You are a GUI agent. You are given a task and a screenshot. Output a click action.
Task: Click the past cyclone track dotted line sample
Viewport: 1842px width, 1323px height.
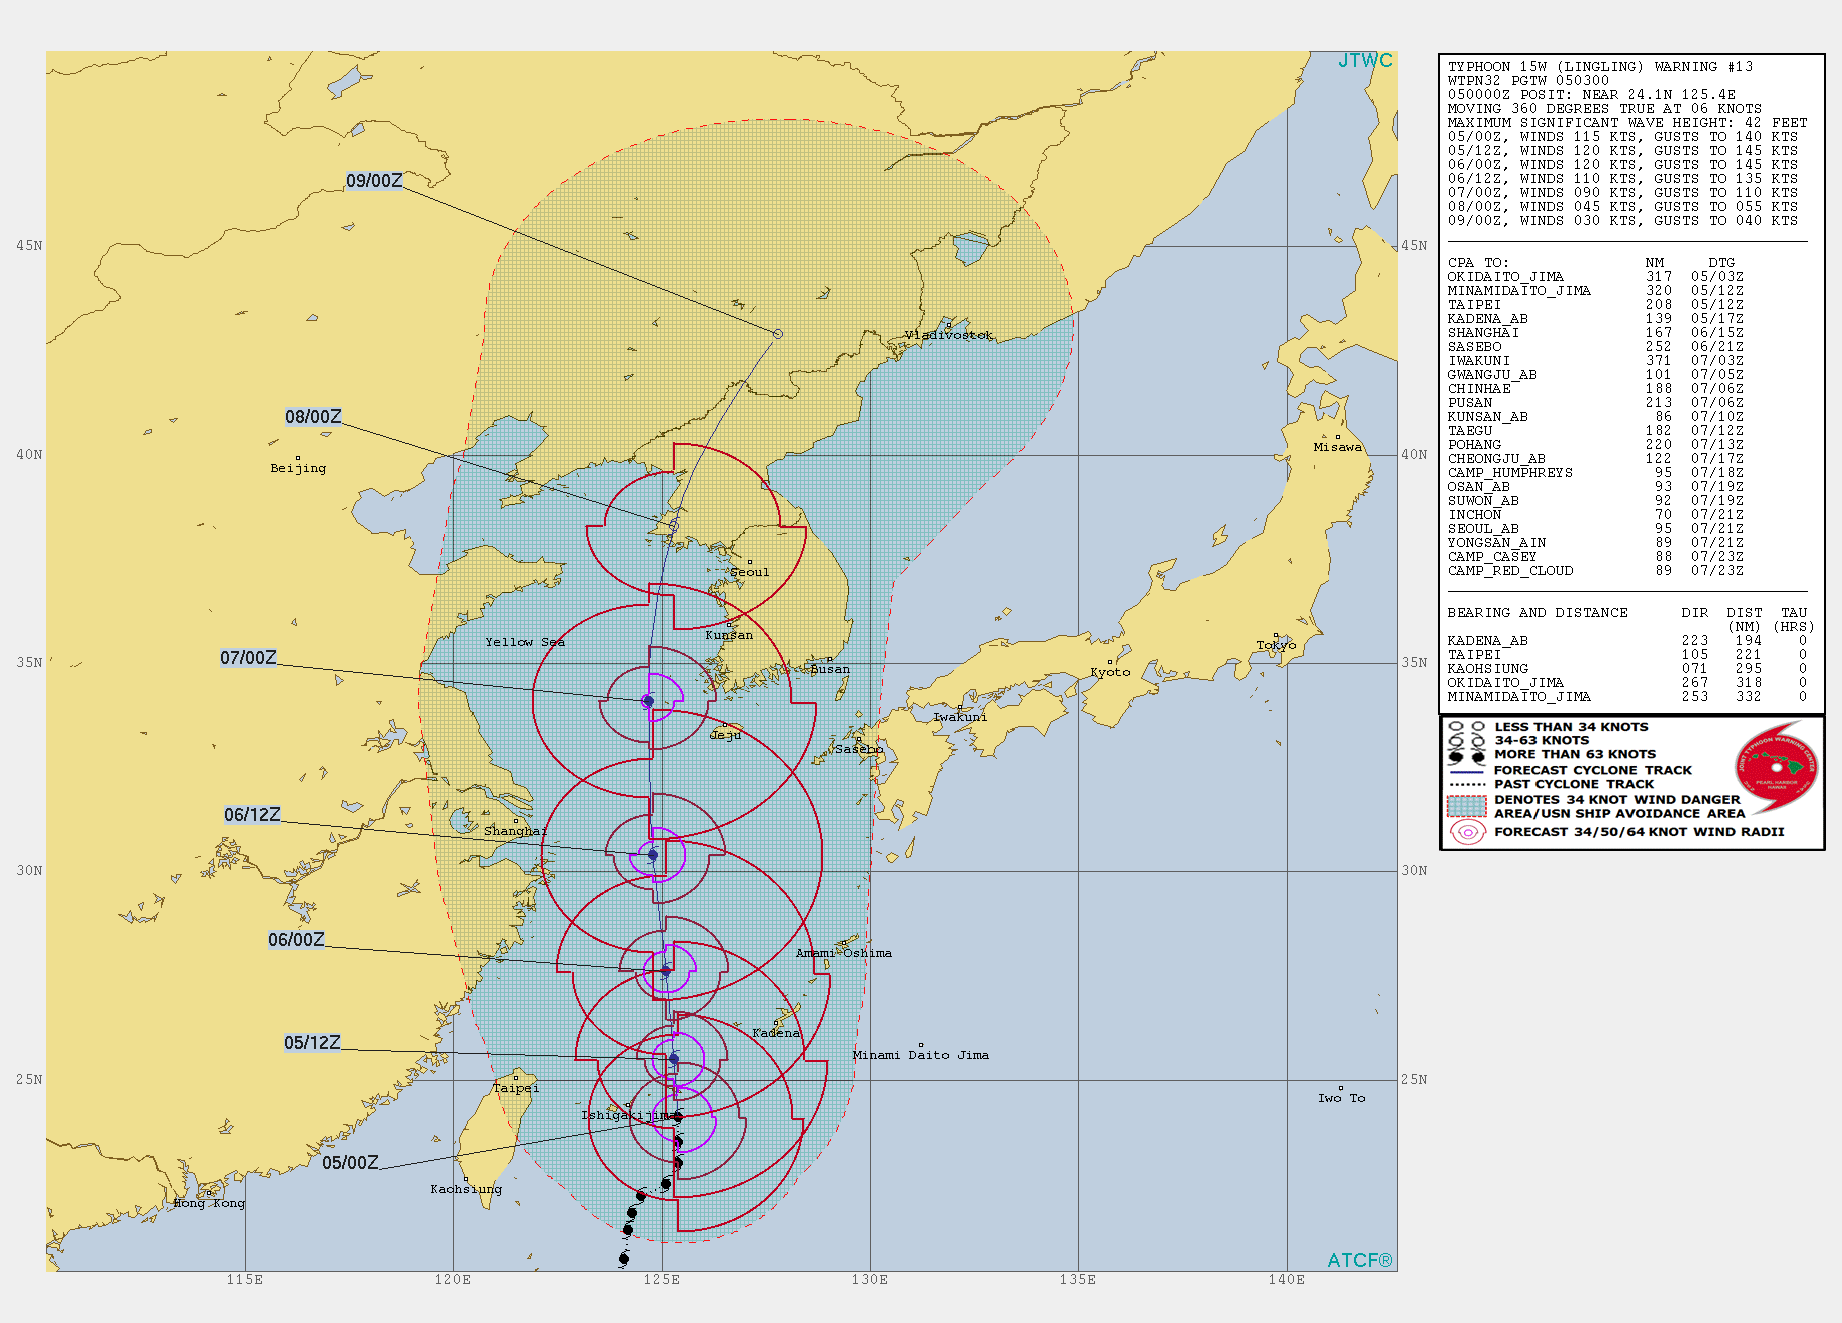tap(1467, 785)
